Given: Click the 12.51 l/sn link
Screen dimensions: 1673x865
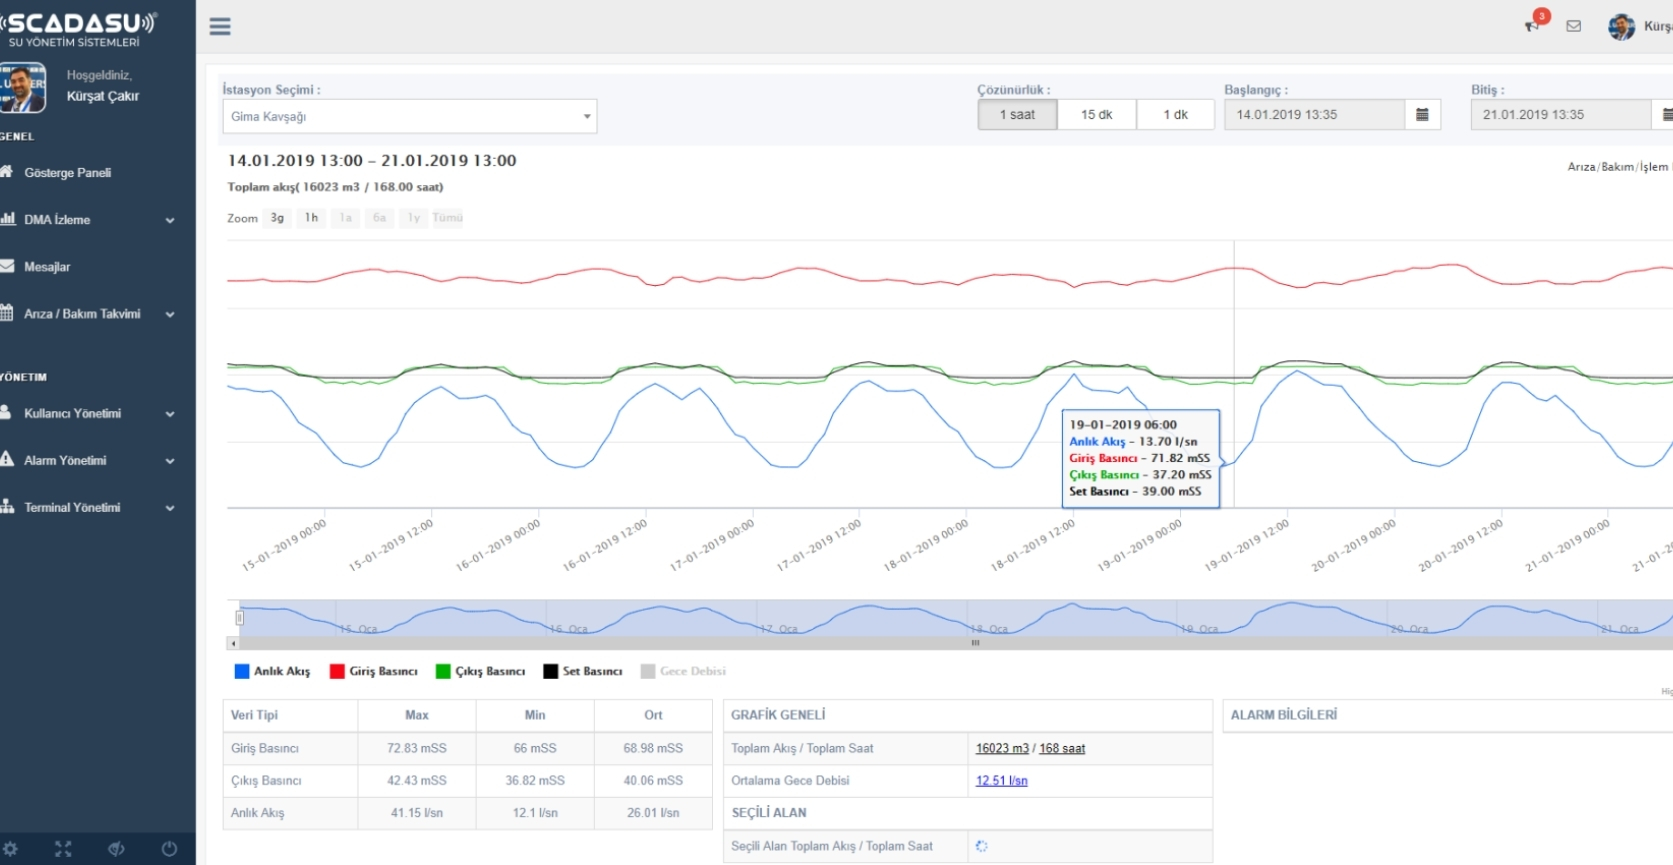Looking at the screenshot, I should [1001, 781].
